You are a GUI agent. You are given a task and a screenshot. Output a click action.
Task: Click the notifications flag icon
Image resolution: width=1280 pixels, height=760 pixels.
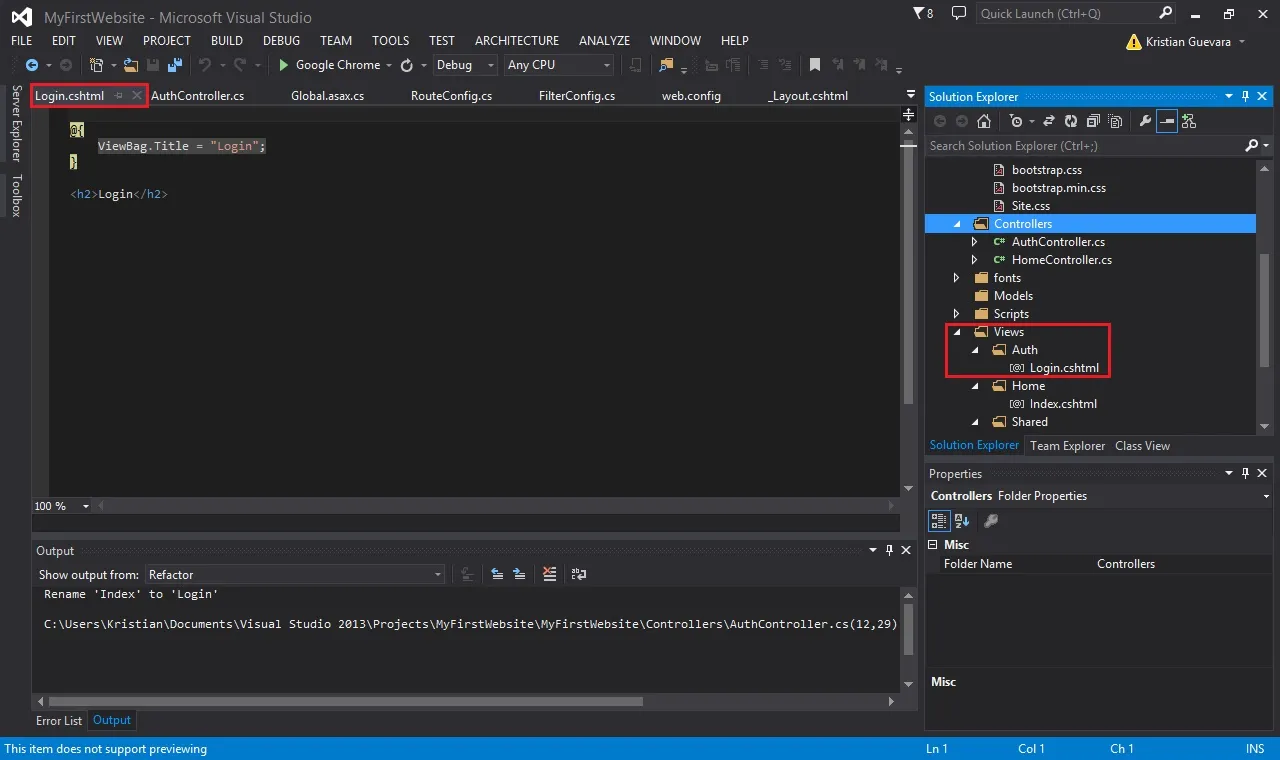[919, 14]
